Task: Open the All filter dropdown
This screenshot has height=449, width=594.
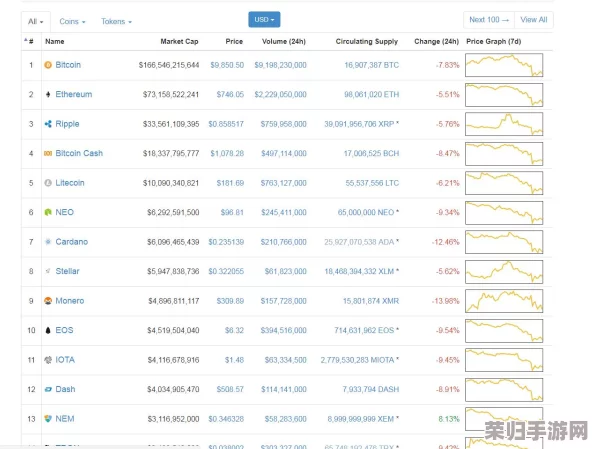Action: point(36,22)
